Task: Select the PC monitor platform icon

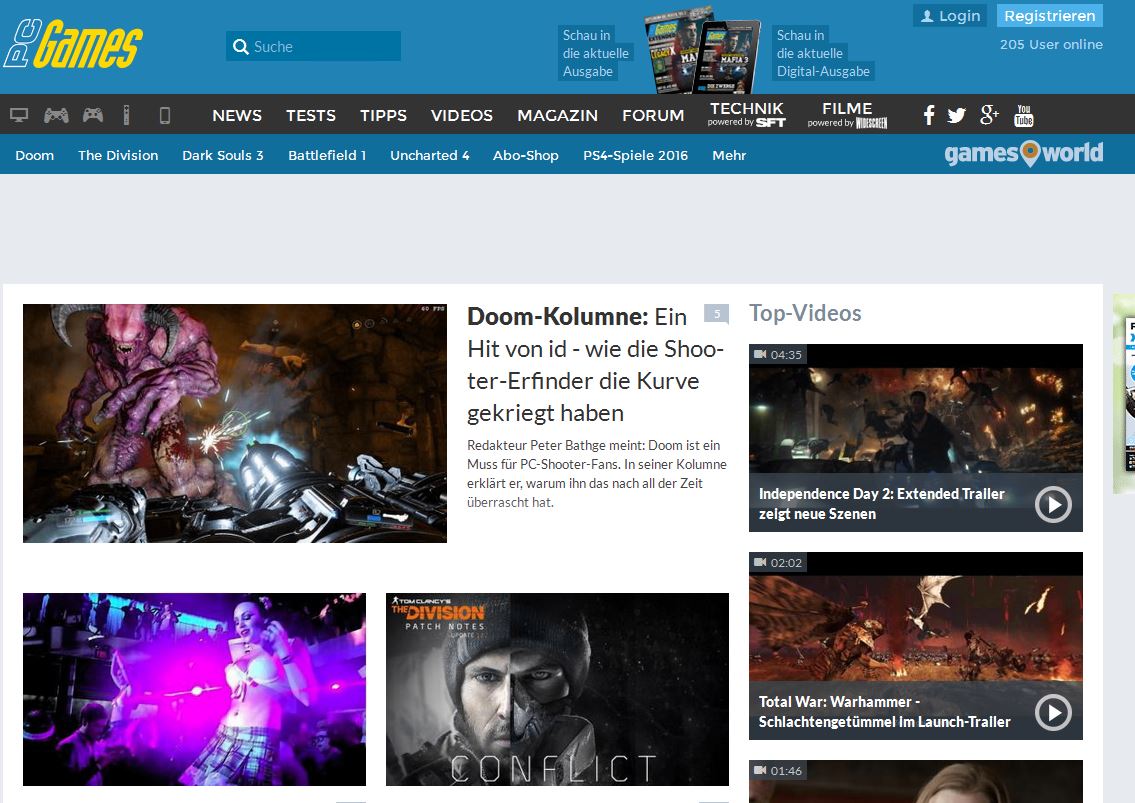Action: pyautogui.click(x=19, y=114)
